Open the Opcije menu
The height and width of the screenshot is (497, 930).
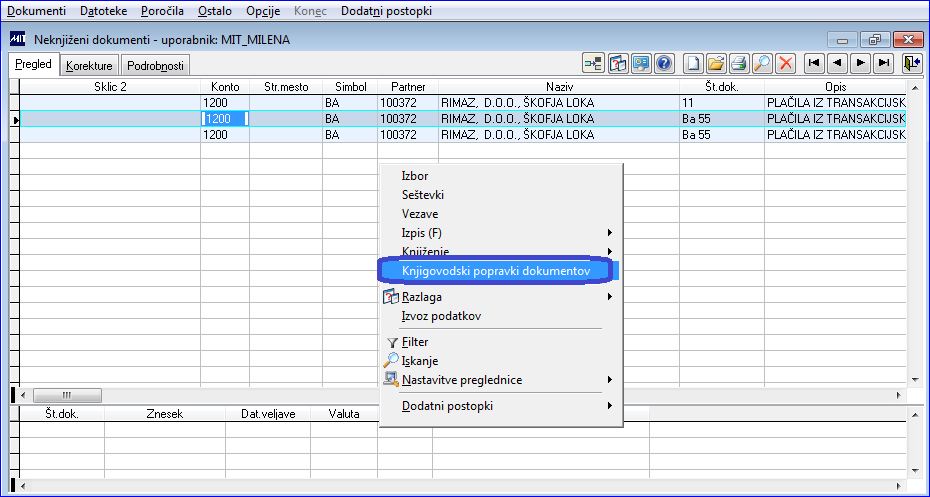click(x=263, y=11)
